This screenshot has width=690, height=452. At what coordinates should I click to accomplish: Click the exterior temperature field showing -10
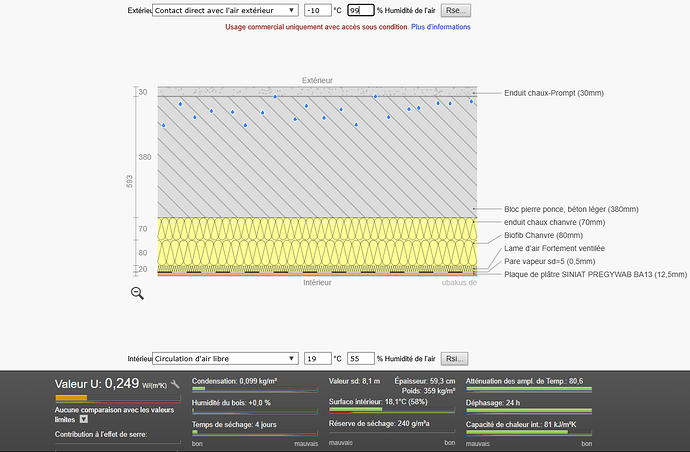[318, 10]
